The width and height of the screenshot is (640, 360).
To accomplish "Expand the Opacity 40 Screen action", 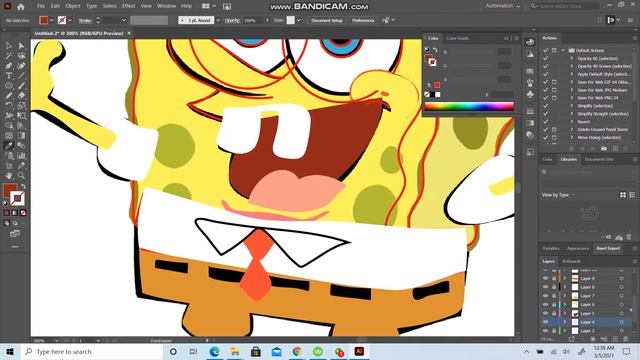I will [571, 66].
